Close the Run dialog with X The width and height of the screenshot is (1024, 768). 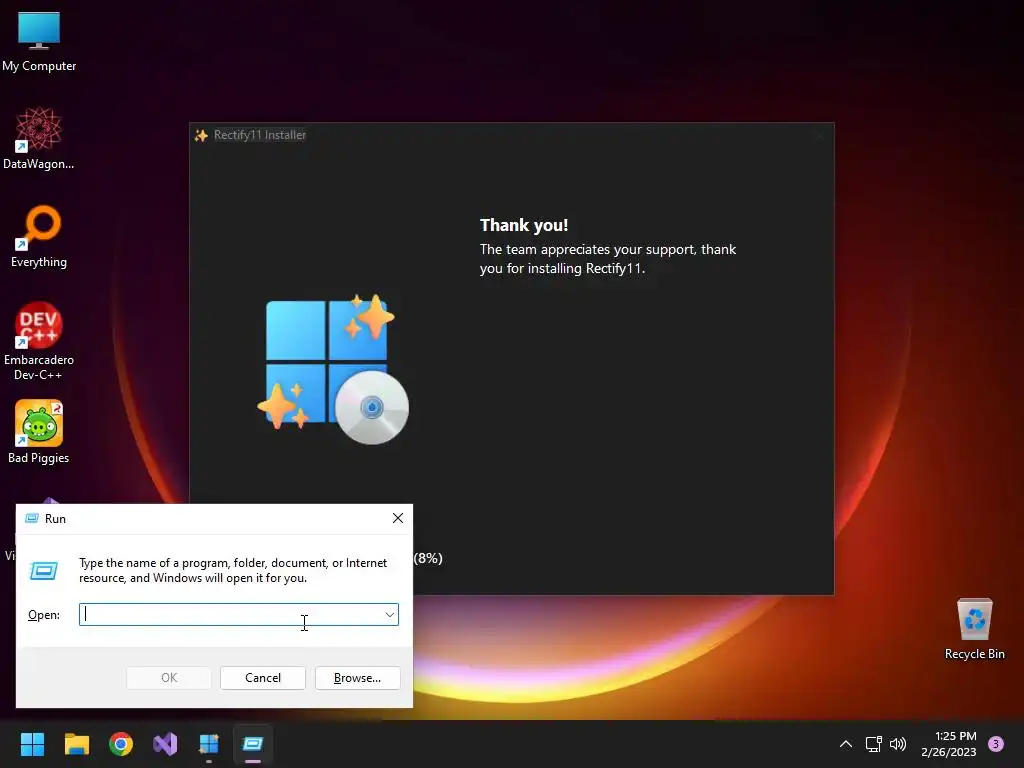[x=398, y=519]
